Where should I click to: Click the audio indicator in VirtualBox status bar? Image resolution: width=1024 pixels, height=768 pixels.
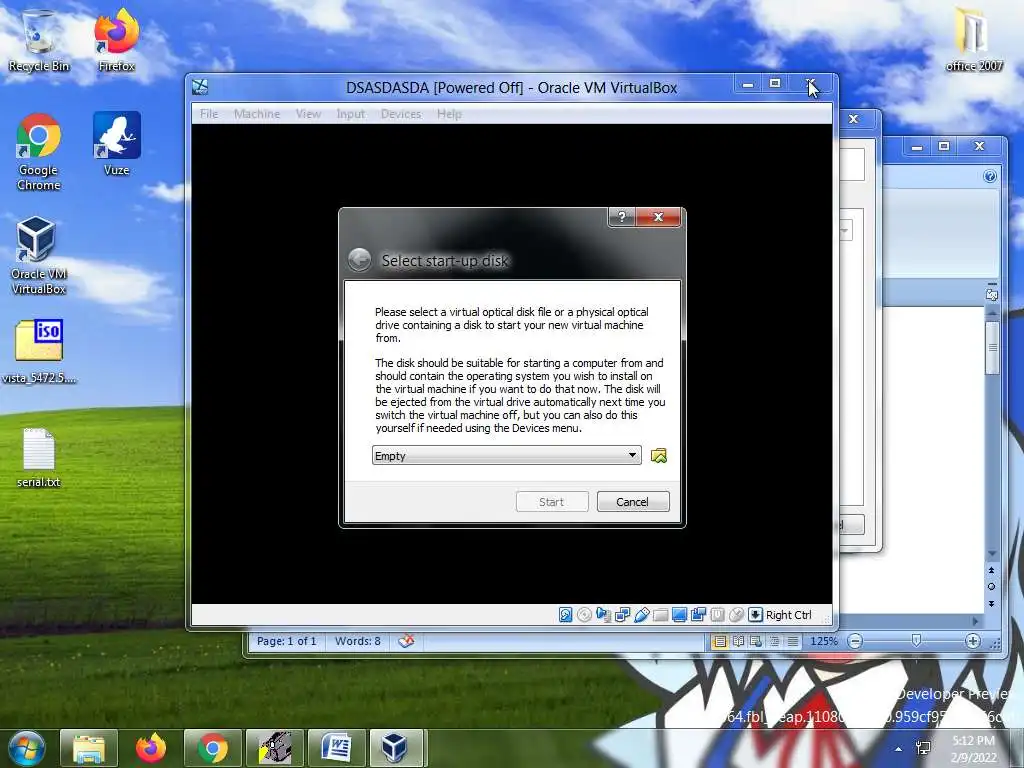(x=603, y=615)
